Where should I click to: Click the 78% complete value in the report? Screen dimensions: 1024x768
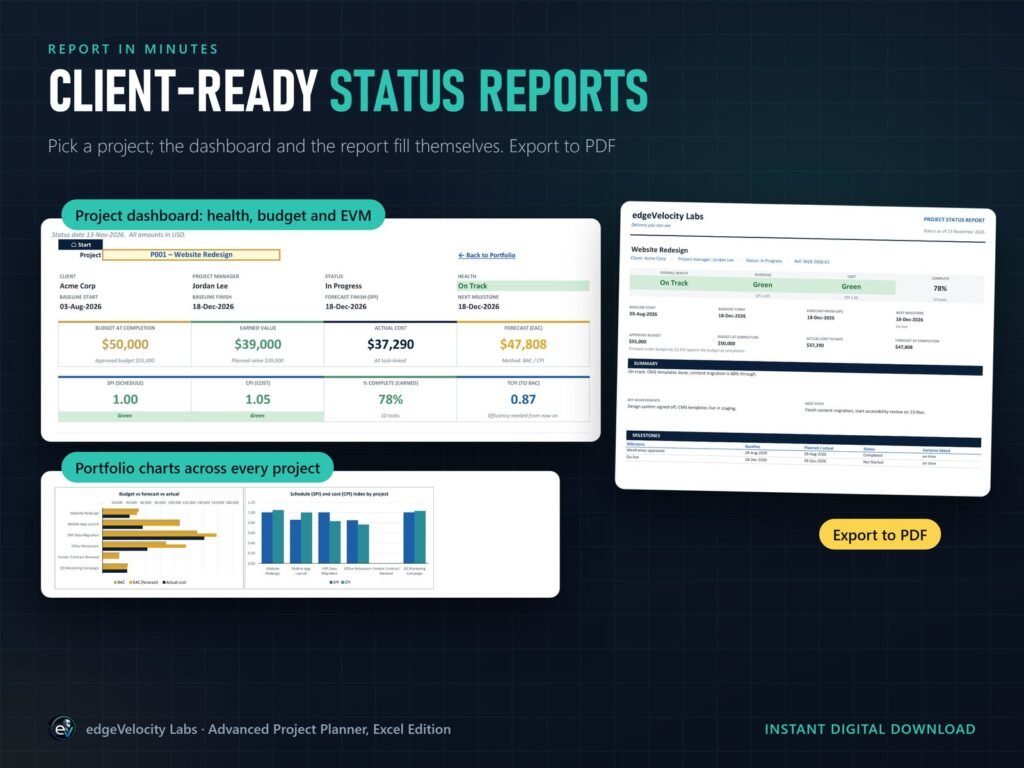[940, 288]
